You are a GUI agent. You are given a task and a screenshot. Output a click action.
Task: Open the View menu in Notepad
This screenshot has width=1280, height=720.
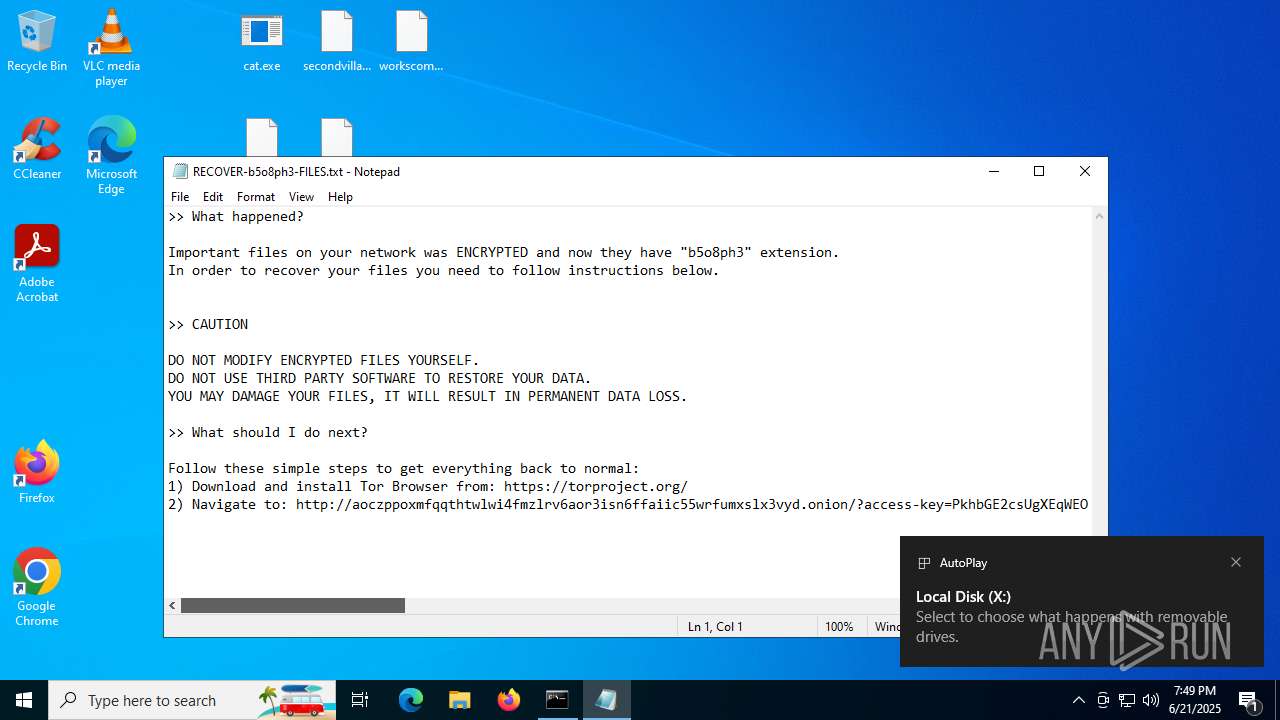click(x=301, y=197)
